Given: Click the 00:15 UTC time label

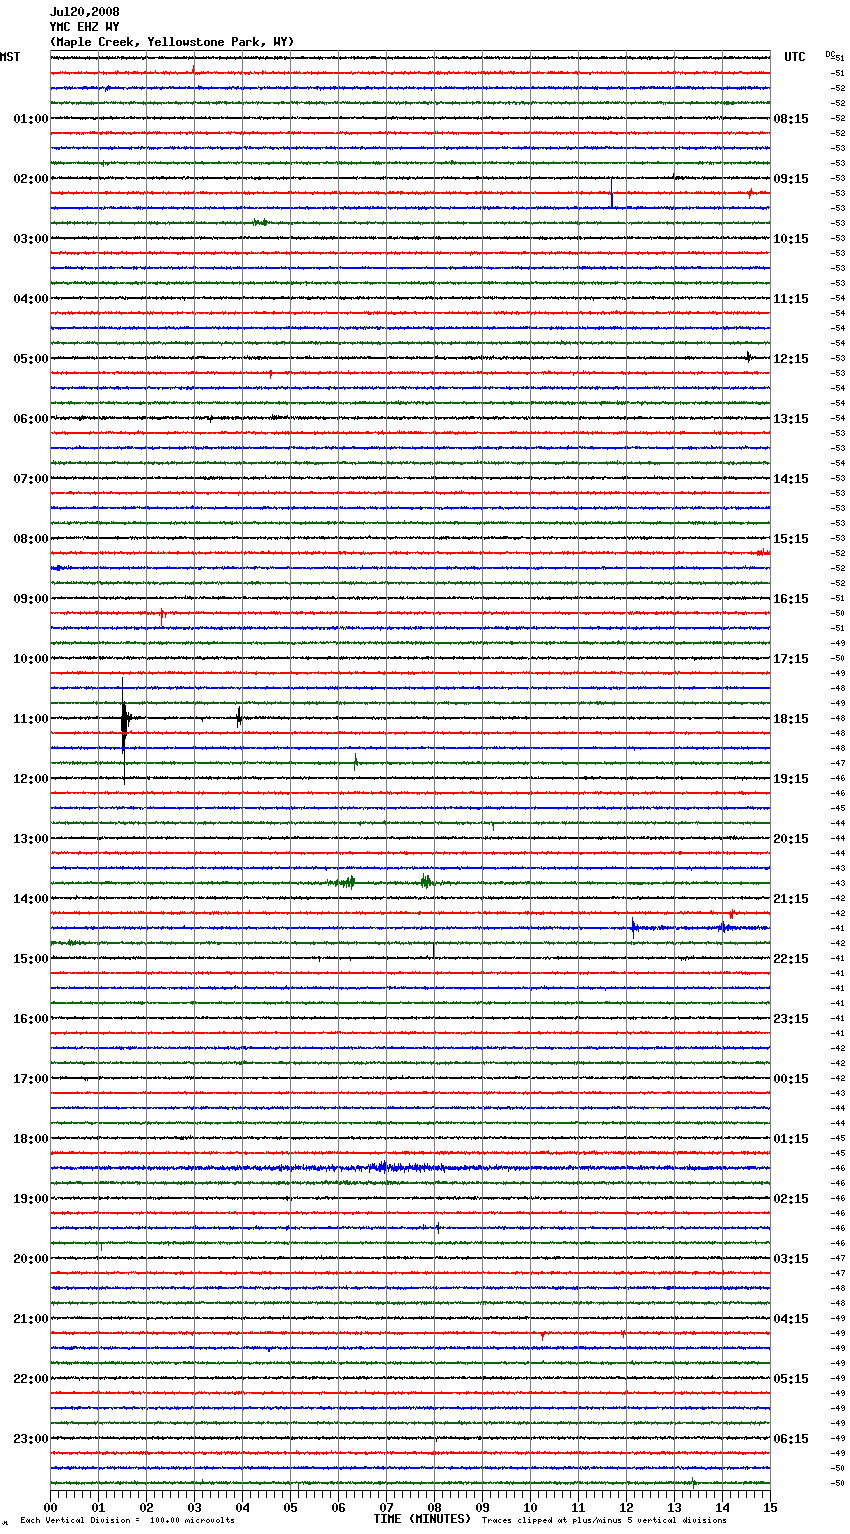Looking at the screenshot, I should (791, 1079).
